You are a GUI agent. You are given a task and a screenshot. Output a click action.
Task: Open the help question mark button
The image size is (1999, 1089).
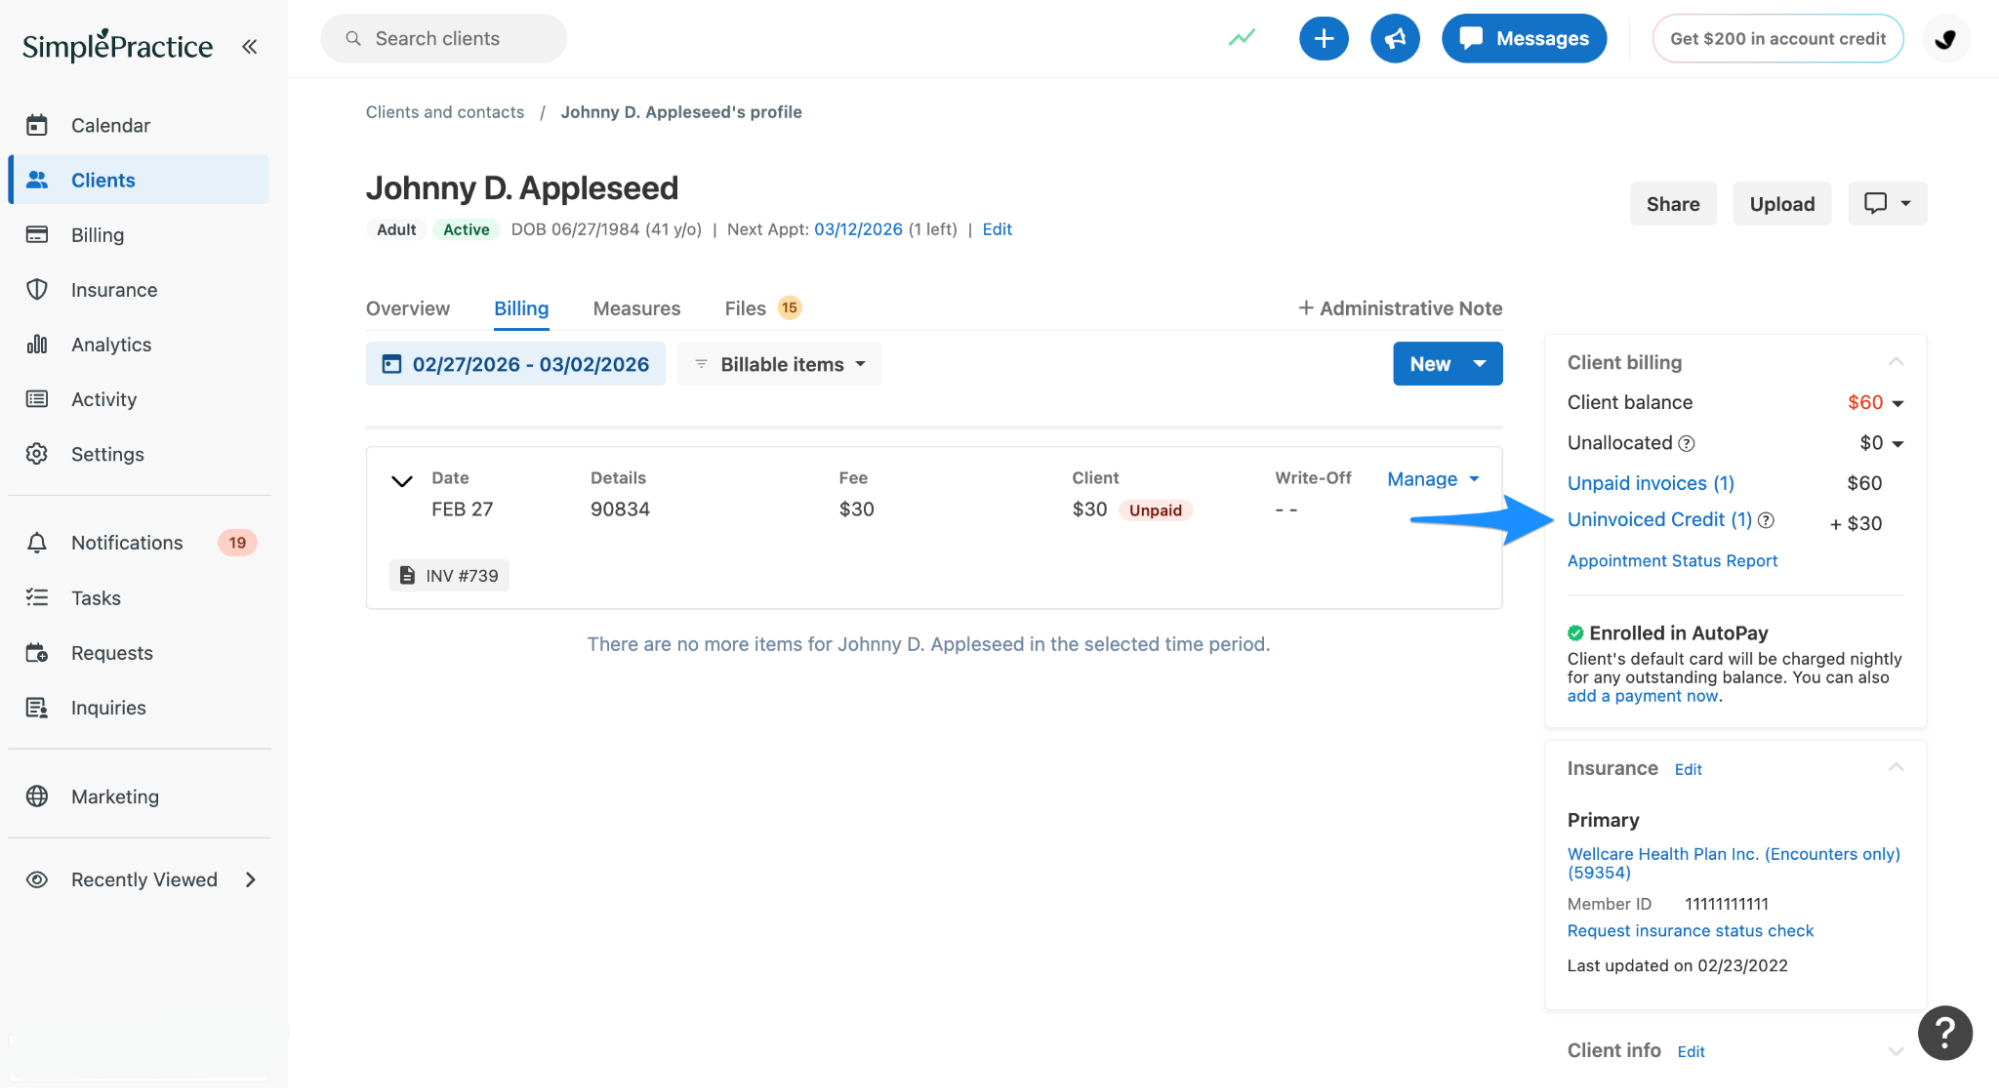click(1945, 1032)
